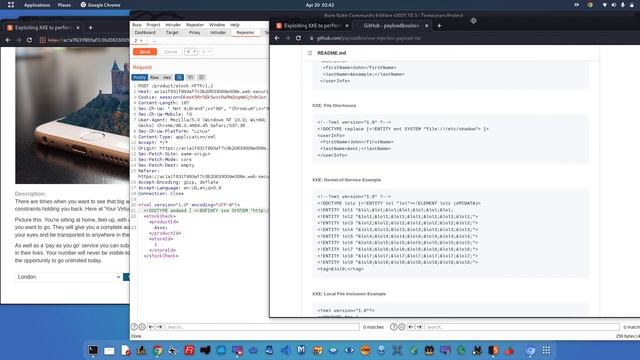
Task: Open the README.md table of contents icon
Action: (x=309, y=53)
